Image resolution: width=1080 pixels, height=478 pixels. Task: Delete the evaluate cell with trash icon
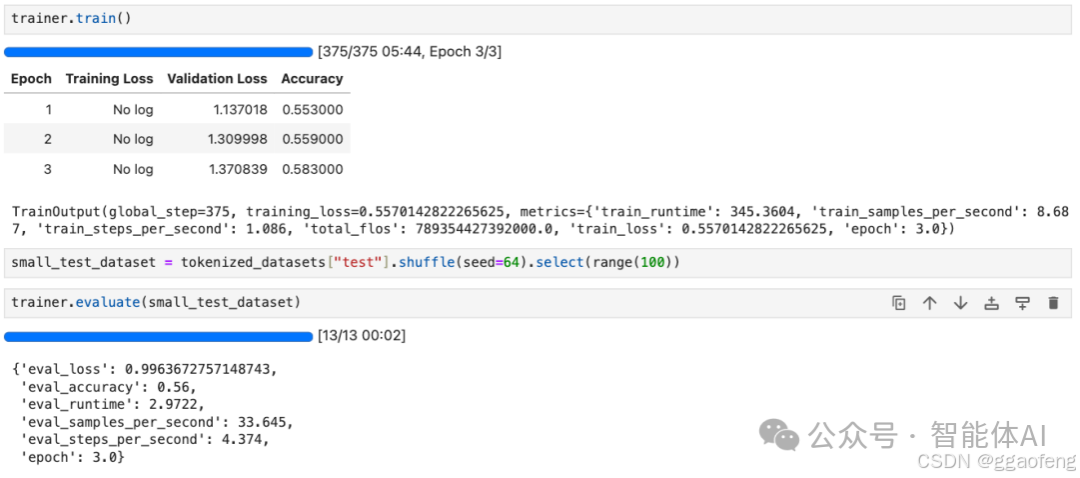pyautogui.click(x=1052, y=303)
